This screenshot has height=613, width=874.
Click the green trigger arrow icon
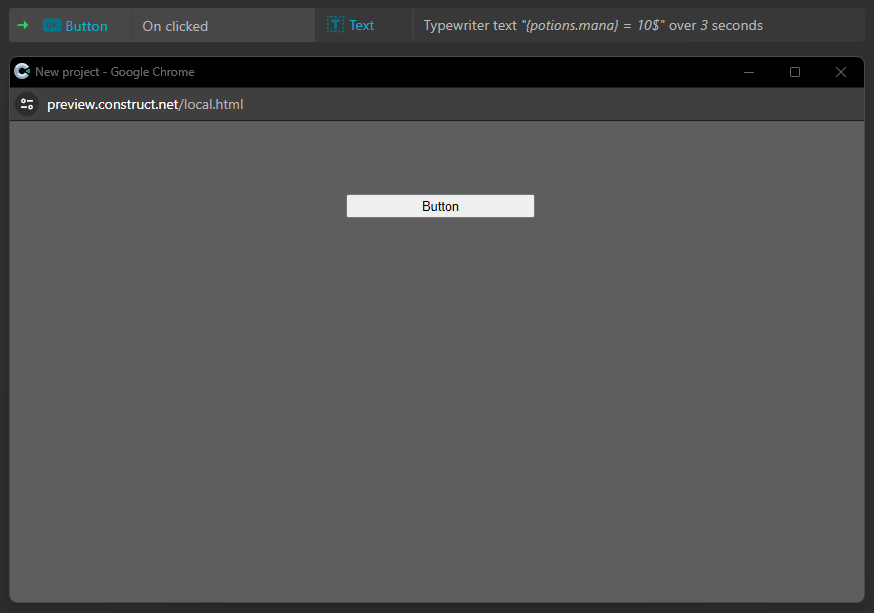[x=23, y=25]
